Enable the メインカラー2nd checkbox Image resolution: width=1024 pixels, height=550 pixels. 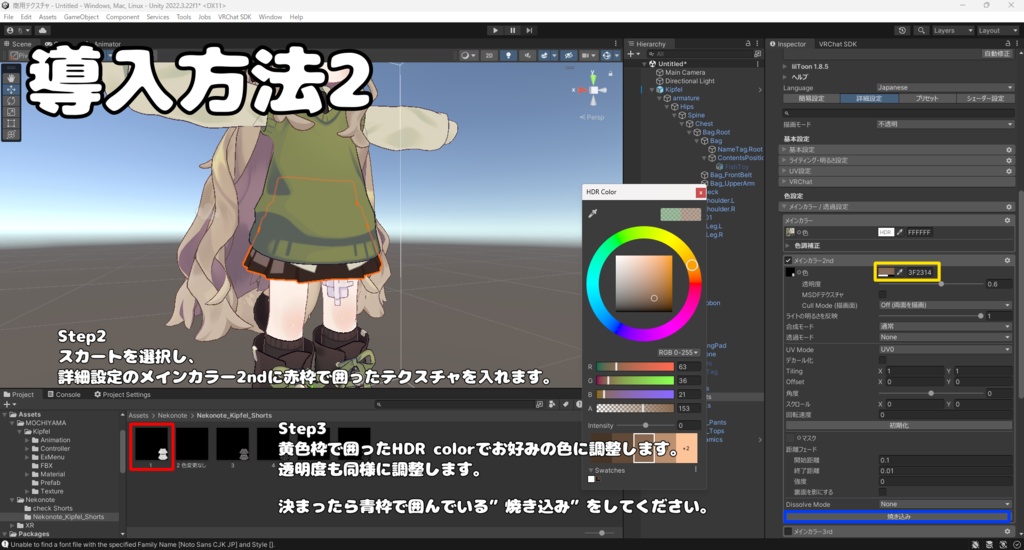tap(788, 260)
